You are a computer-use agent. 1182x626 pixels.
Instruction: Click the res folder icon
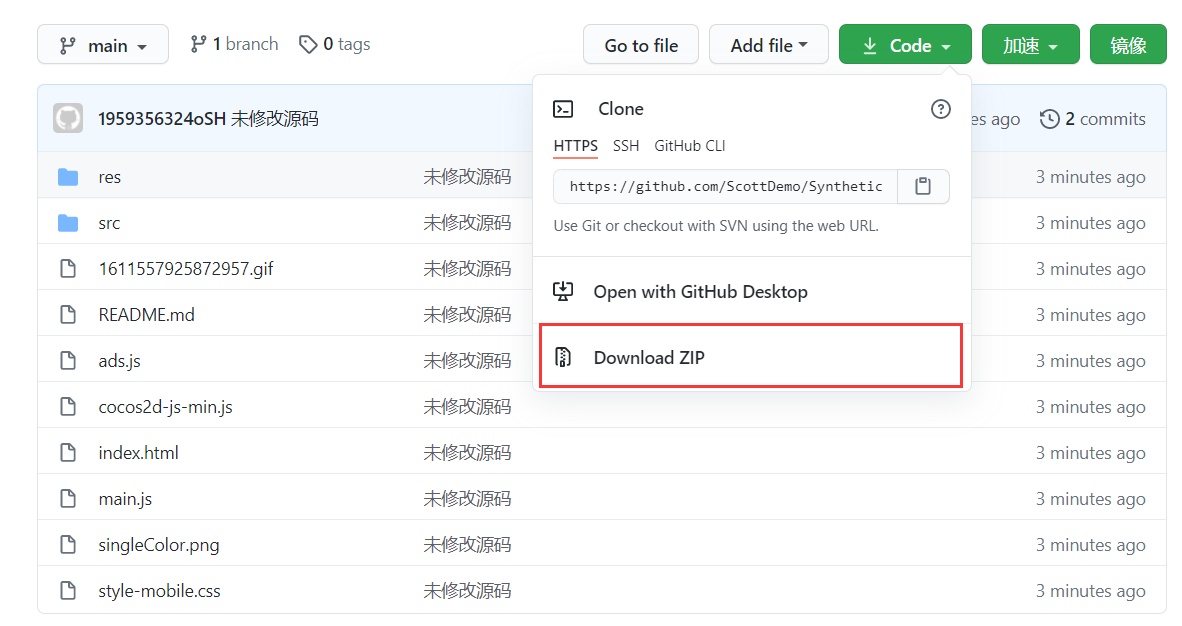click(68, 177)
